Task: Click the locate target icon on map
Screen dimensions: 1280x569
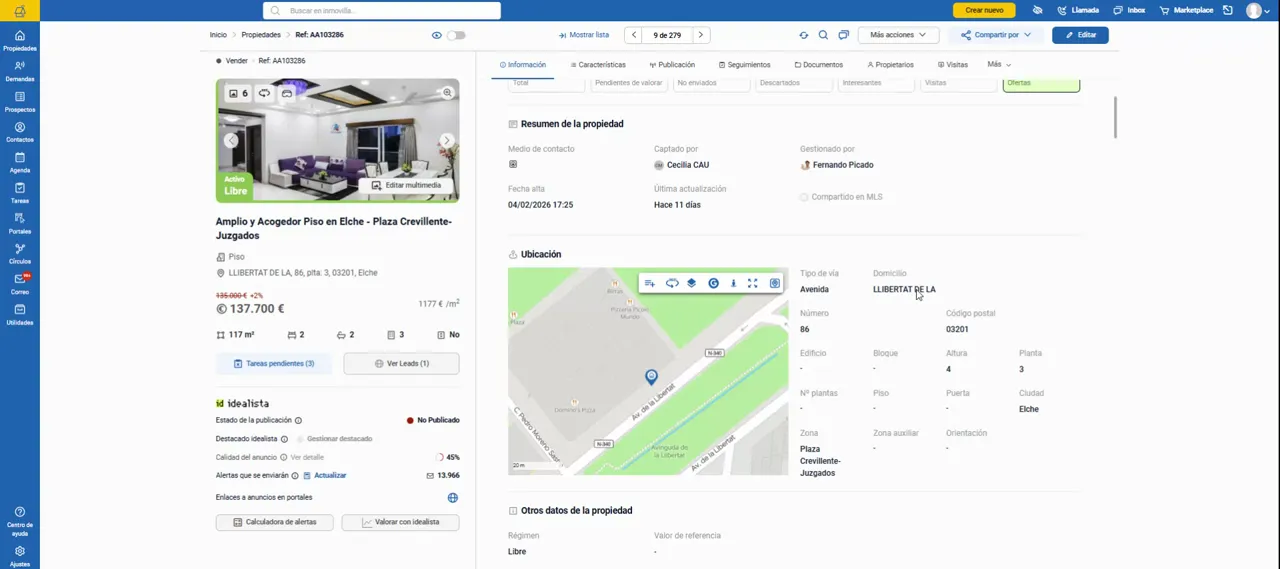Action: pos(774,283)
